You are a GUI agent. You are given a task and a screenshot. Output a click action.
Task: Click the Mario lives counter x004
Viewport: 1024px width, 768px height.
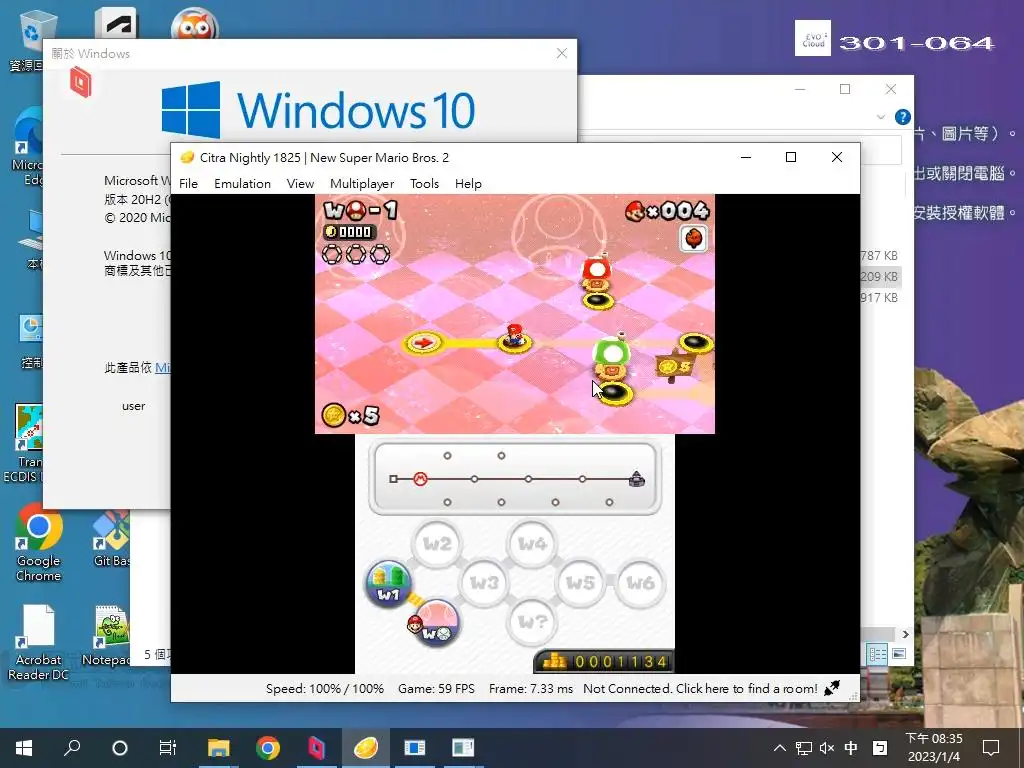[x=666, y=210]
